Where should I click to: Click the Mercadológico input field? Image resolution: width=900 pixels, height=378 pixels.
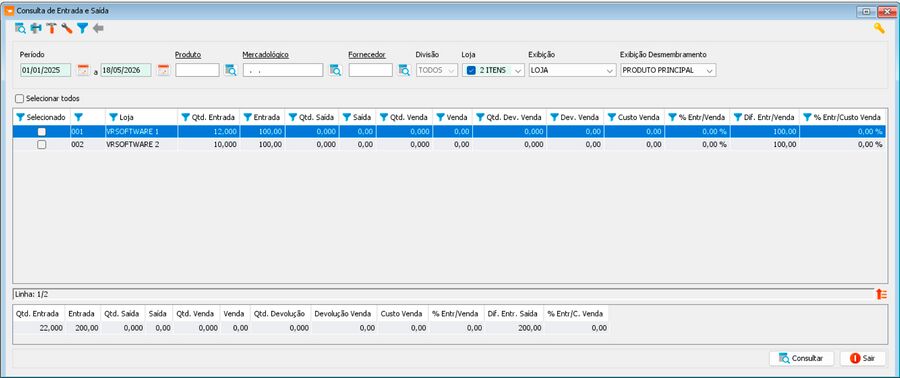pos(283,70)
